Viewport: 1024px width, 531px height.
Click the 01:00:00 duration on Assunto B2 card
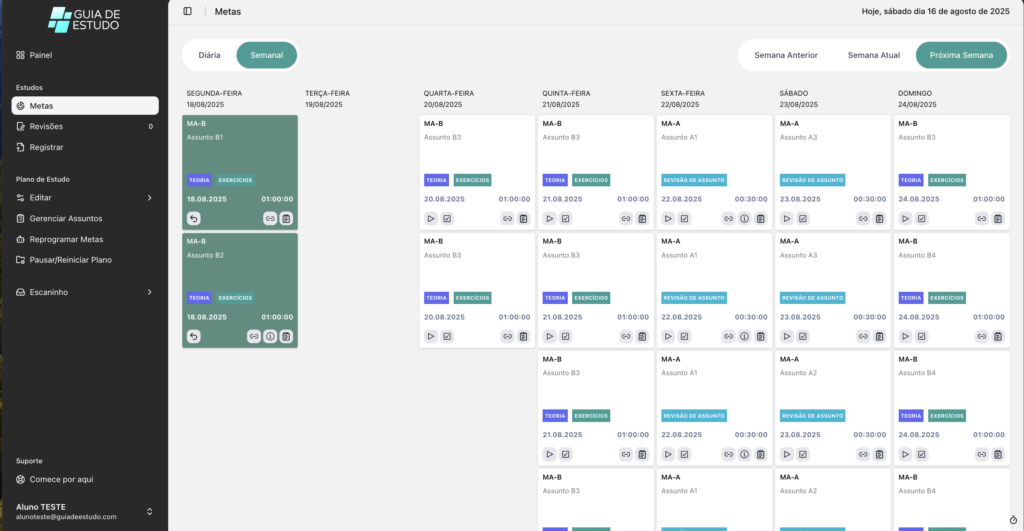[278, 317]
